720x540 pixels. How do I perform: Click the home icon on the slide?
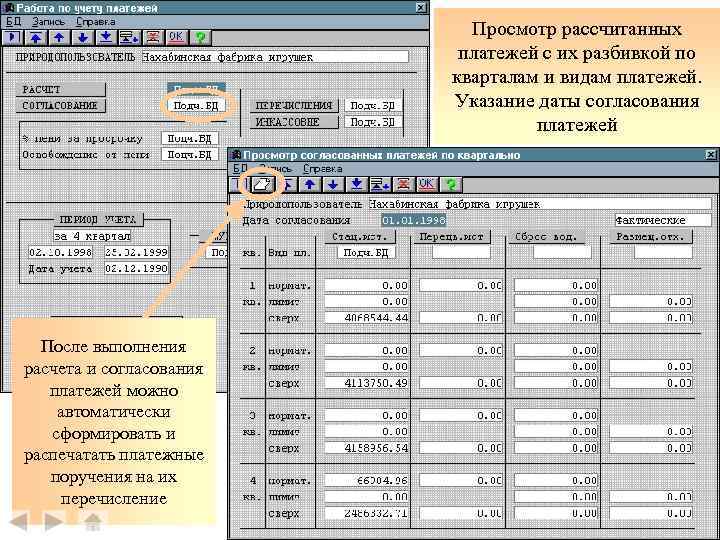(x=93, y=521)
